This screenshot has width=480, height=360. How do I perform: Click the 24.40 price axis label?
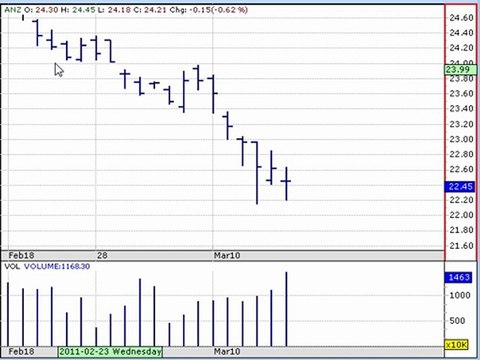tap(462, 33)
